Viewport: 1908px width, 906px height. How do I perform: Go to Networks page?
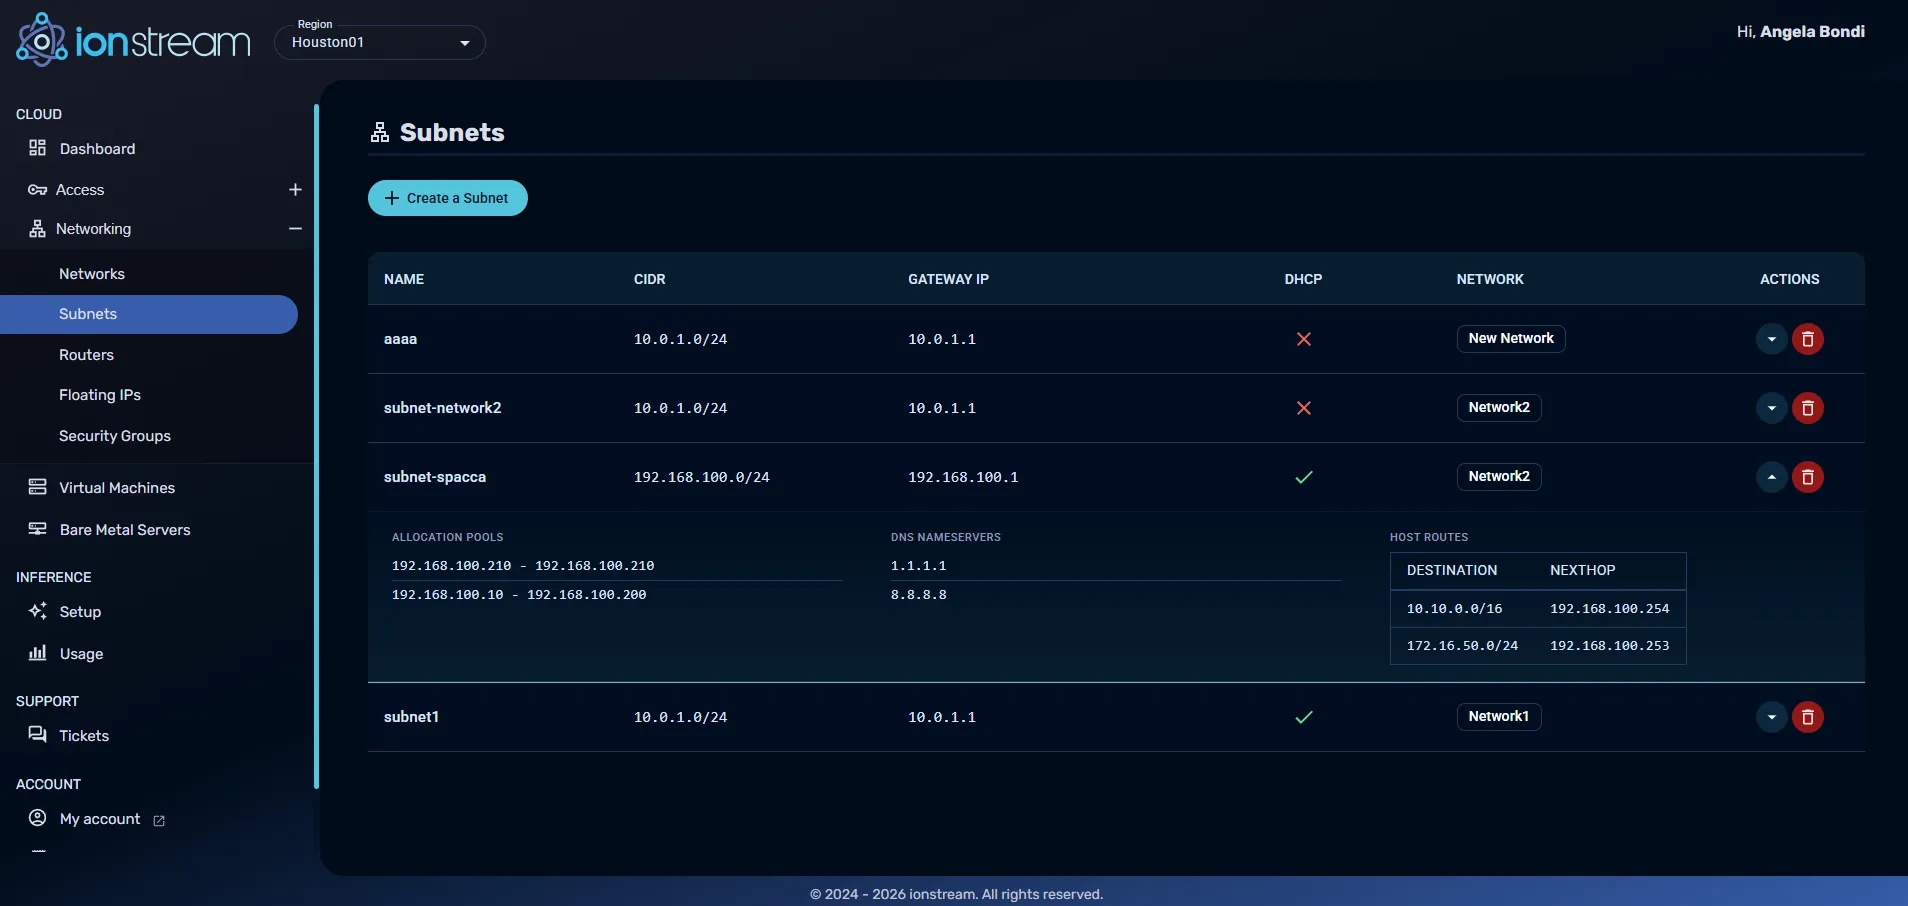pyautogui.click(x=92, y=274)
